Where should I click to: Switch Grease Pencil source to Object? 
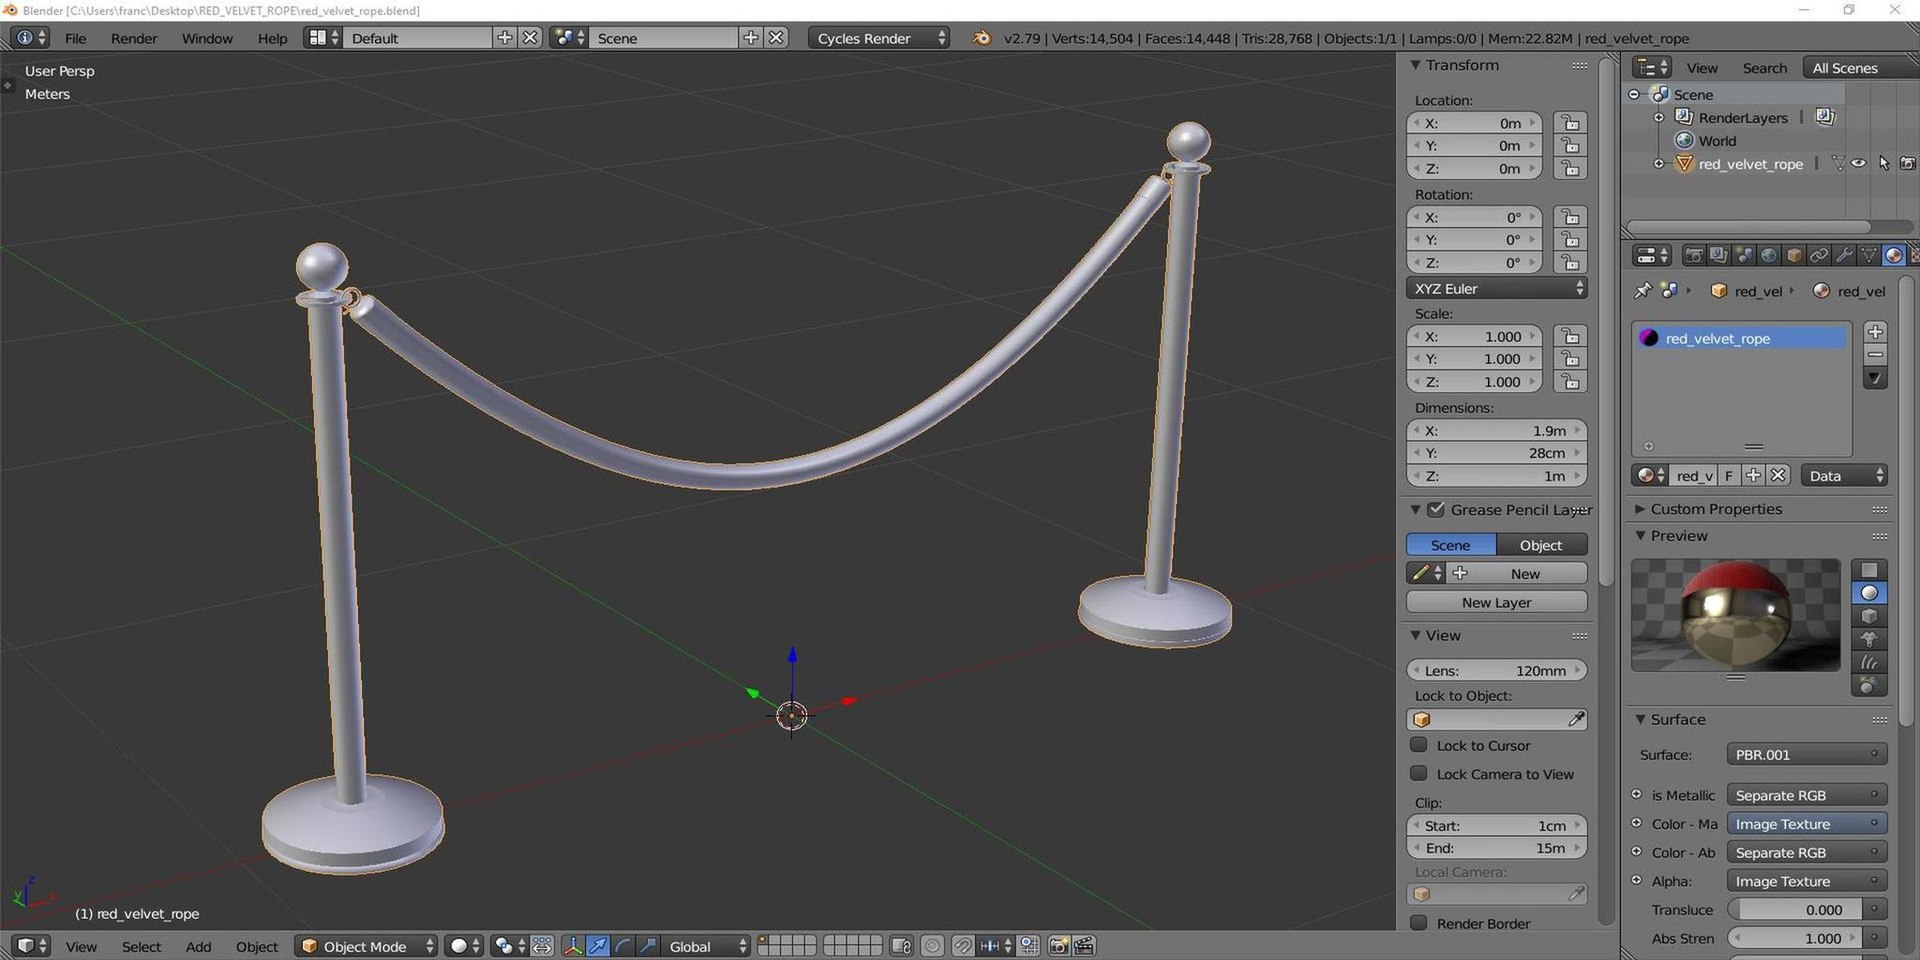1541,545
